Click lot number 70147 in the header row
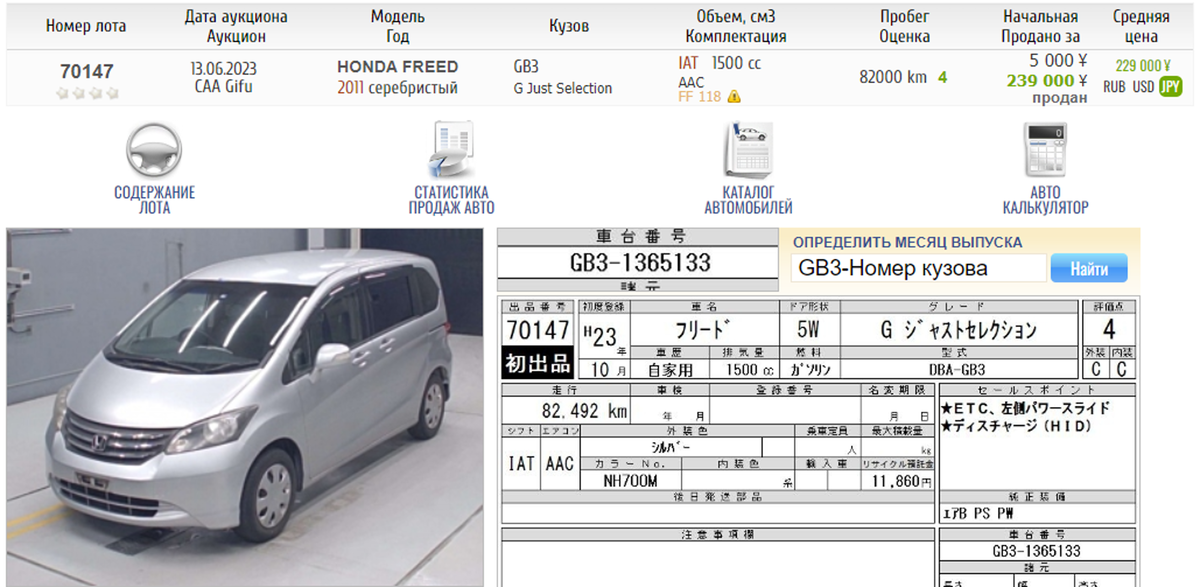Viewport: 1200px width, 587px height. click(x=87, y=72)
